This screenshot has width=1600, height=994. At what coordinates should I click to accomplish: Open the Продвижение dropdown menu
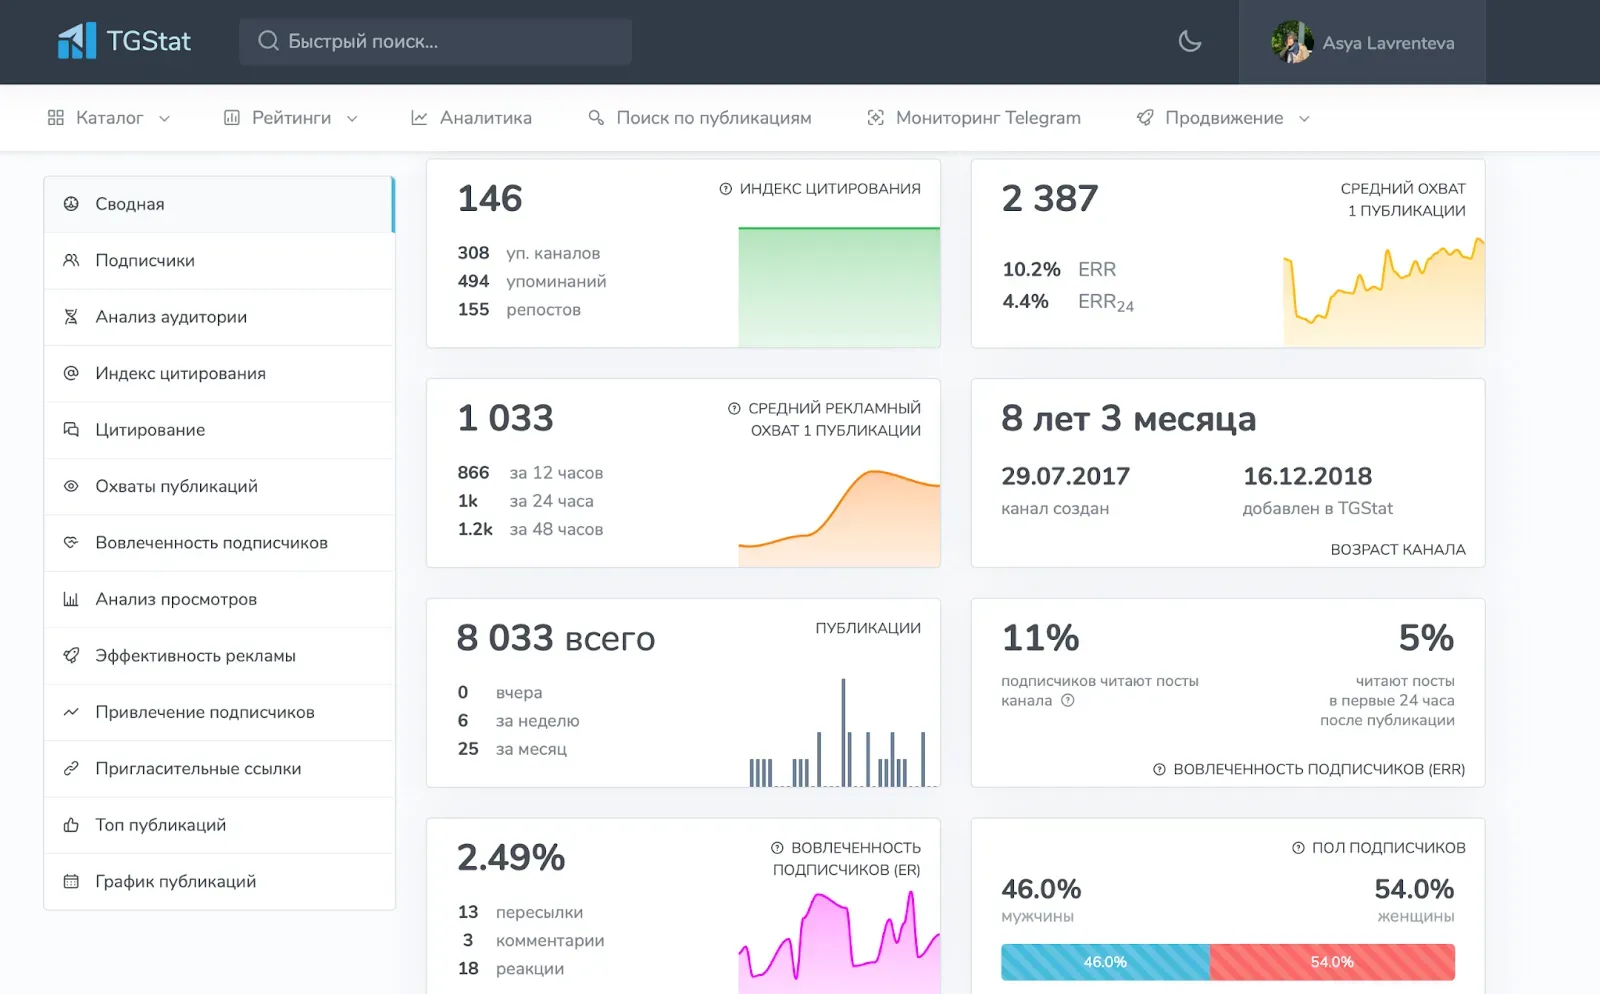click(x=1223, y=118)
